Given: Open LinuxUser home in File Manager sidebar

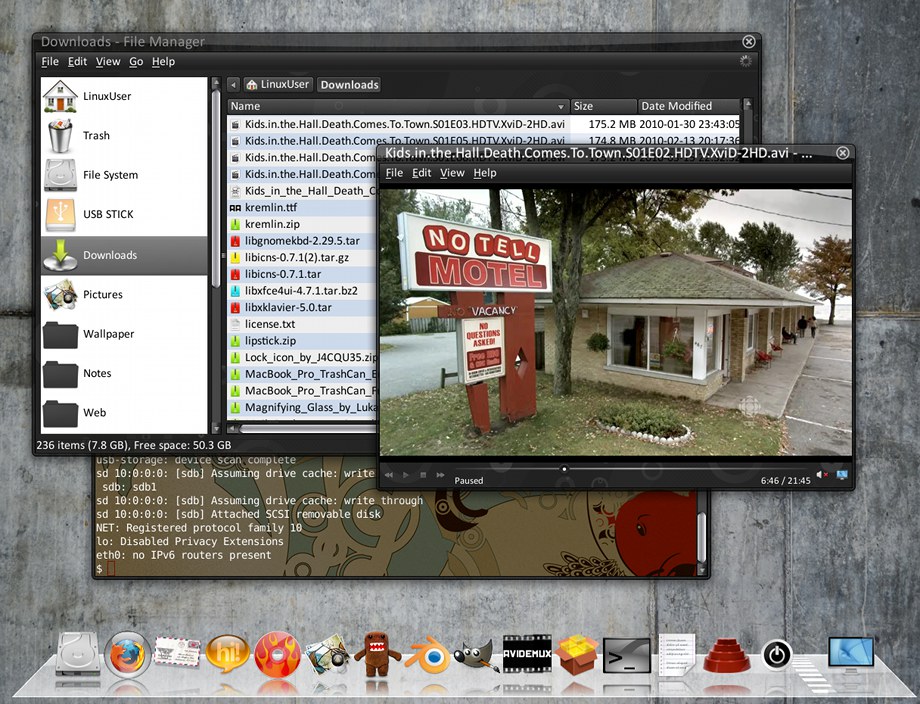Looking at the screenshot, I should [124, 96].
